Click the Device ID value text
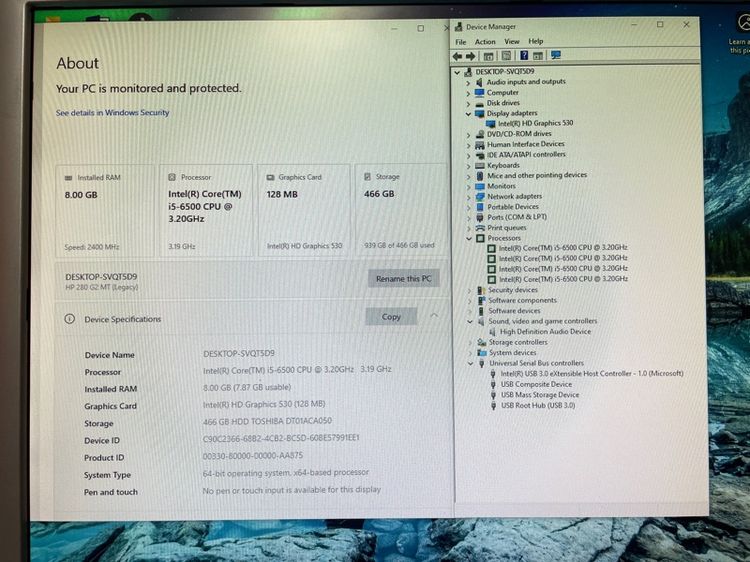Viewport: 750px width, 562px height. 281,438
